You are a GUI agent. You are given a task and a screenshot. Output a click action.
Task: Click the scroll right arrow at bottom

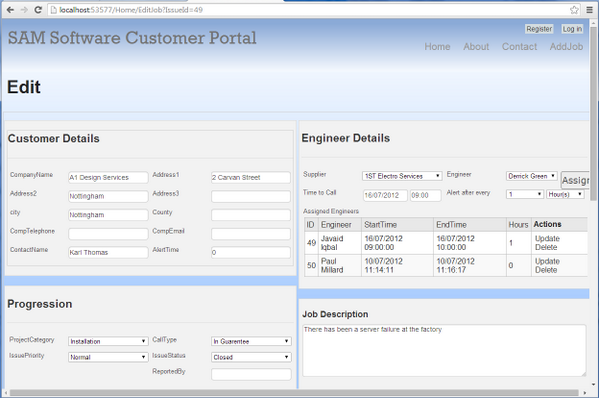[x=585, y=393]
